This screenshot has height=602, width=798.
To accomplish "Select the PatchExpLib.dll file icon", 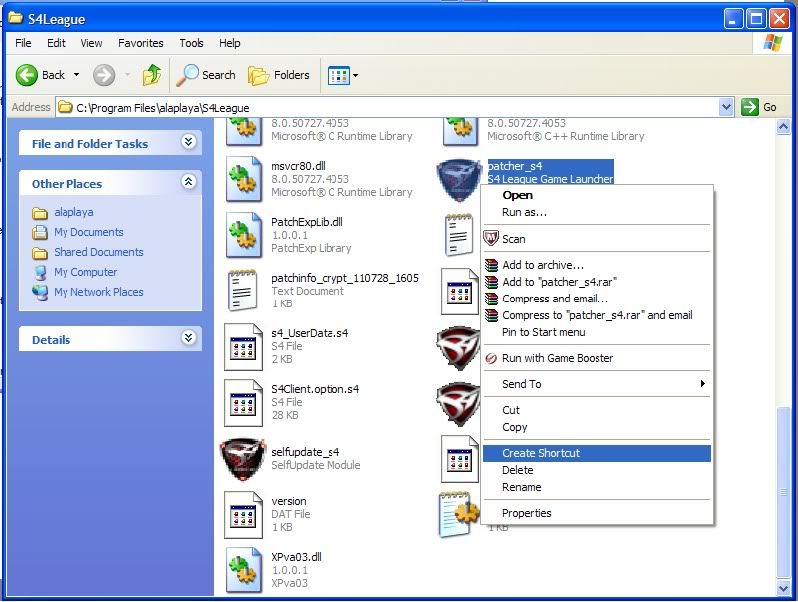I will (244, 236).
